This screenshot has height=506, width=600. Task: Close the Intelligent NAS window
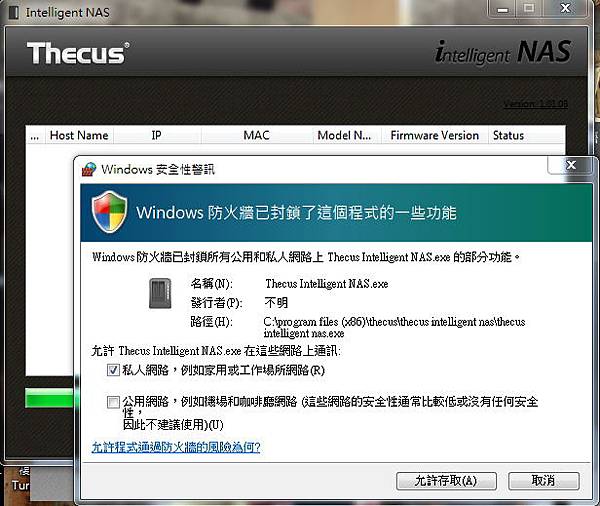click(x=565, y=8)
